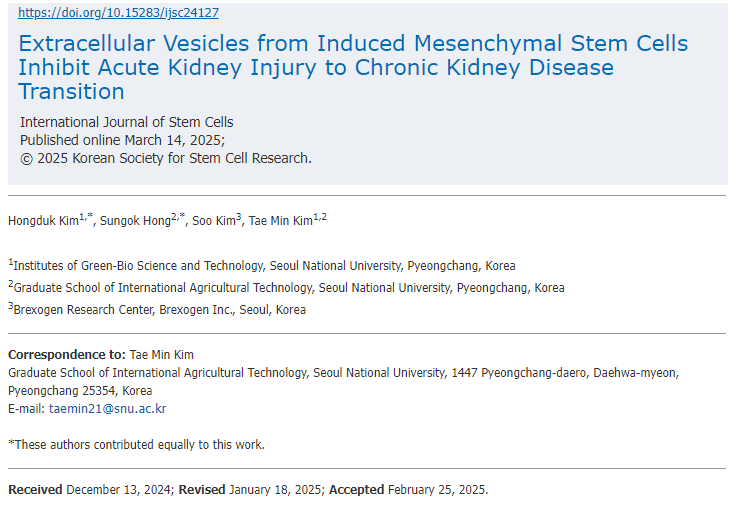Click the taemin21@snu.ac.kr email link
The image size is (736, 508).
107,409
